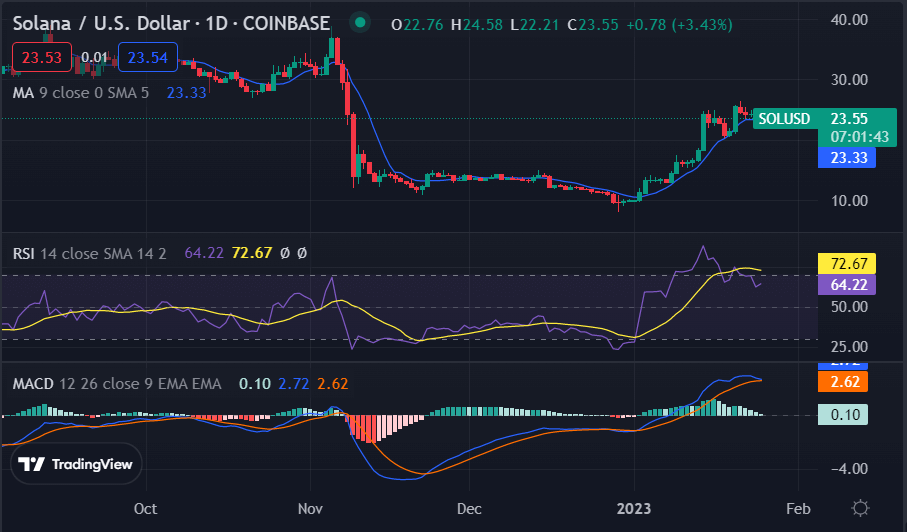The height and width of the screenshot is (532, 907).
Task: Select the MA 9 close indicator legend
Action: [x=80, y=93]
